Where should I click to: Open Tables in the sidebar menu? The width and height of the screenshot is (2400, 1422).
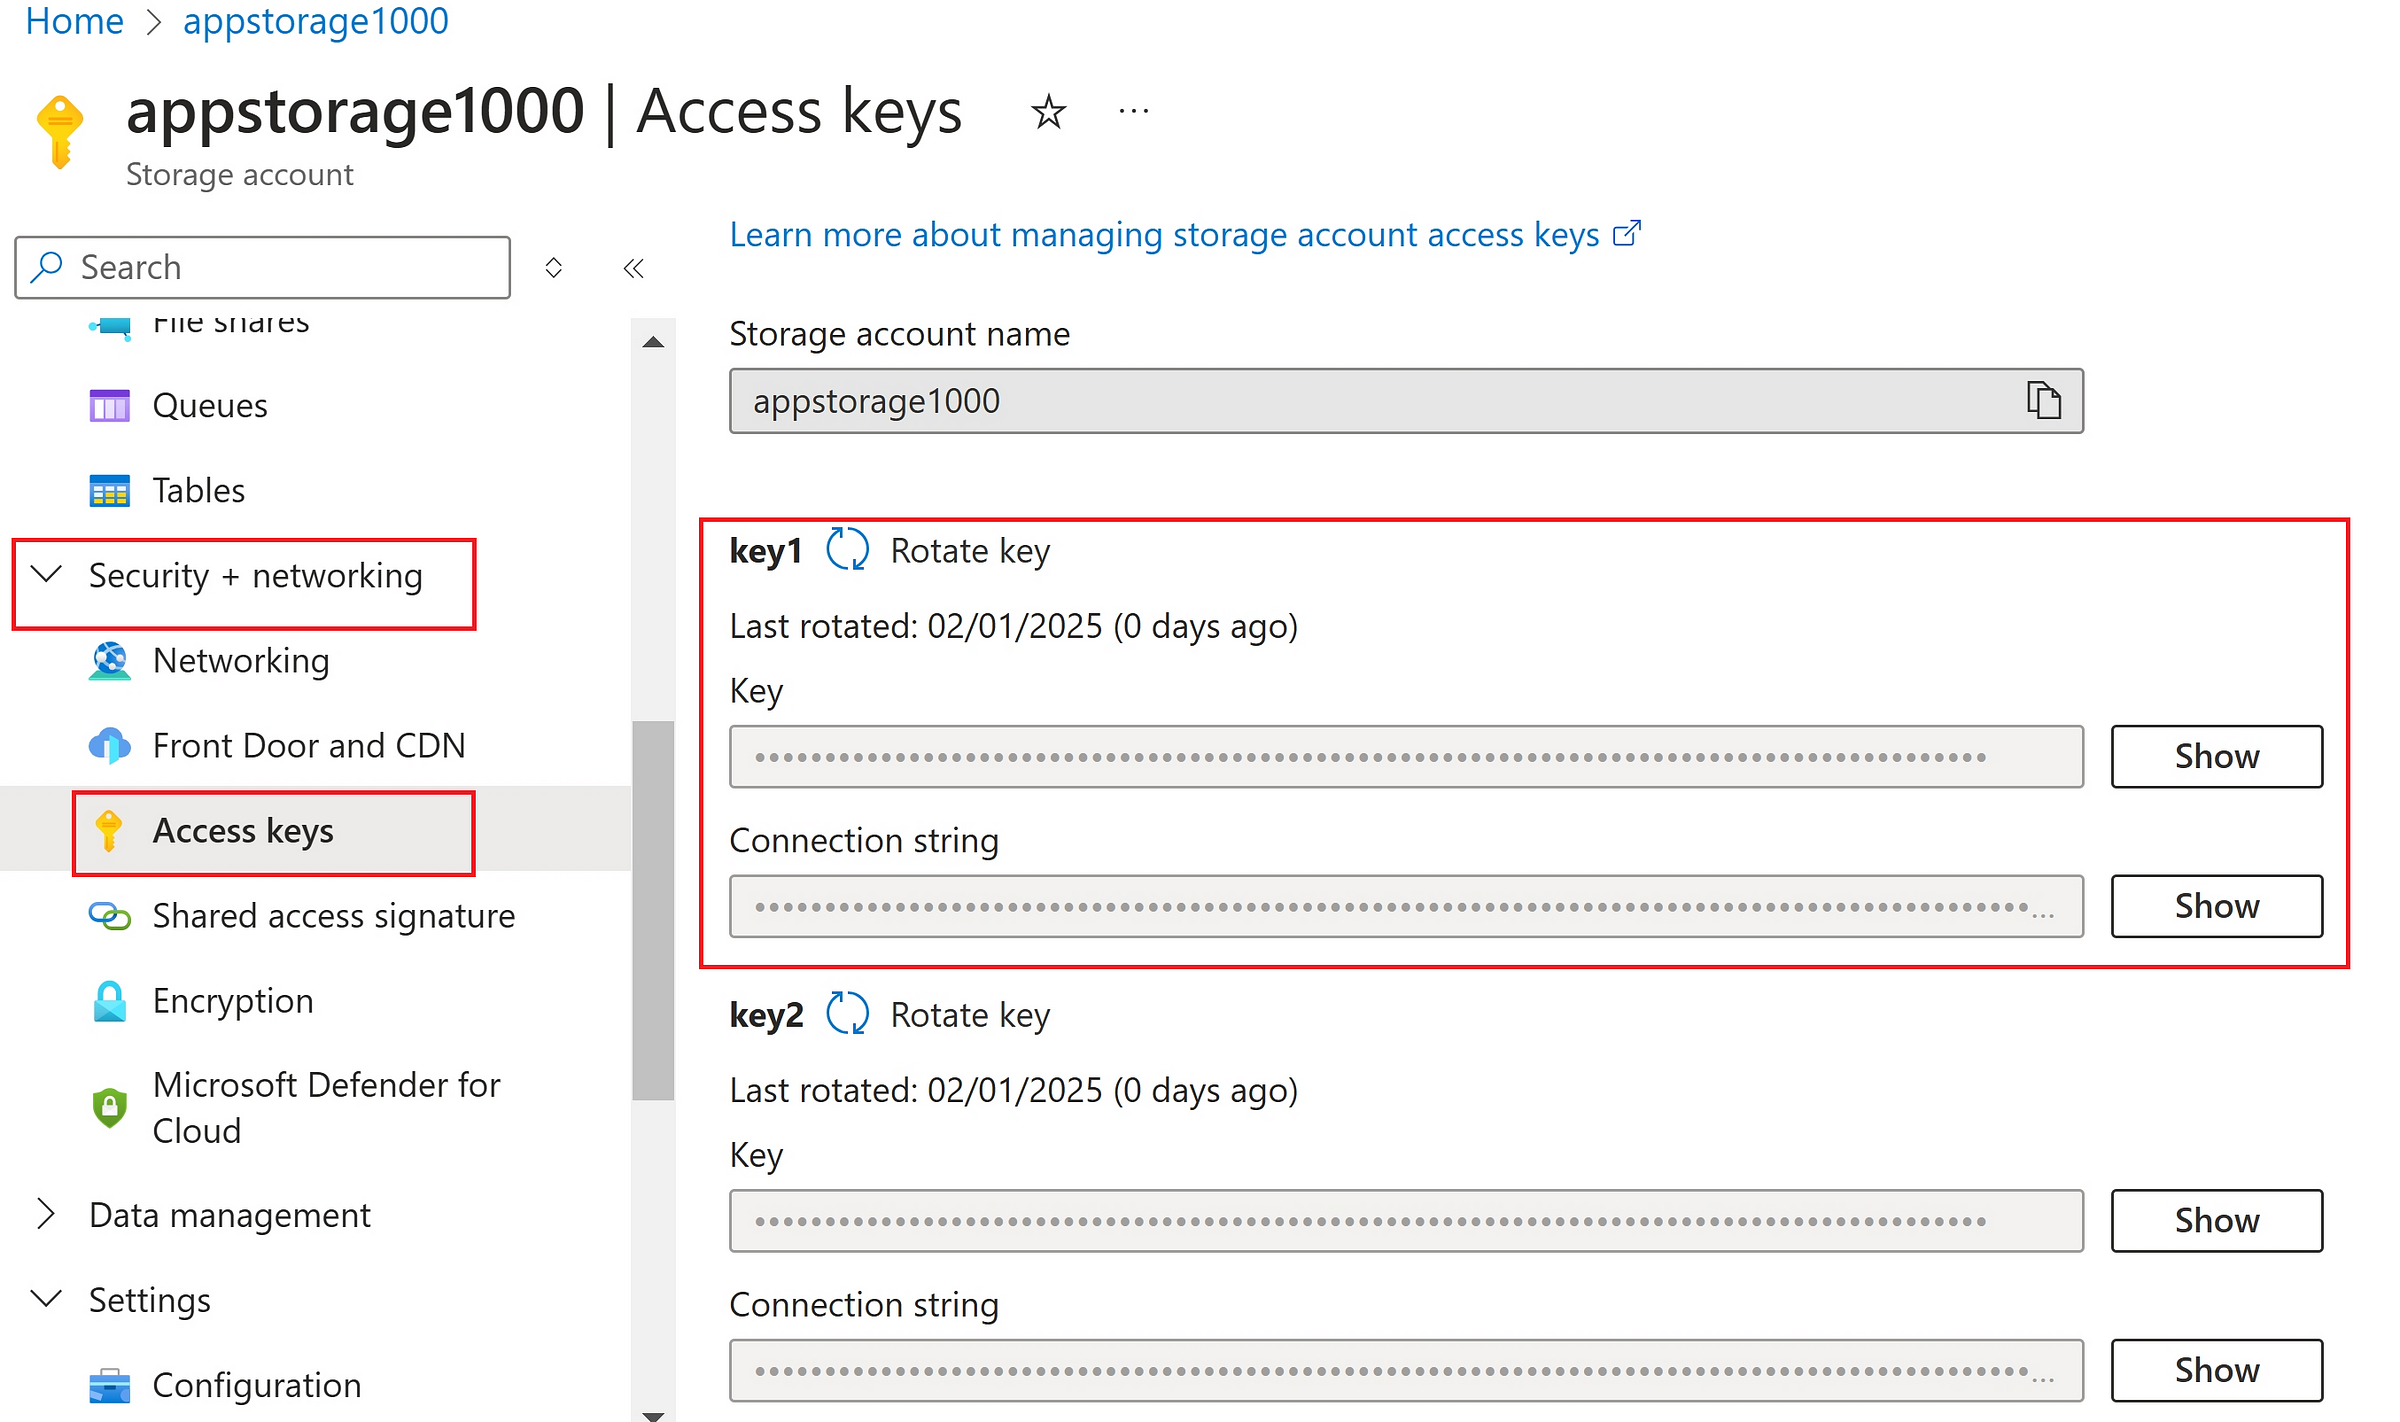click(199, 490)
